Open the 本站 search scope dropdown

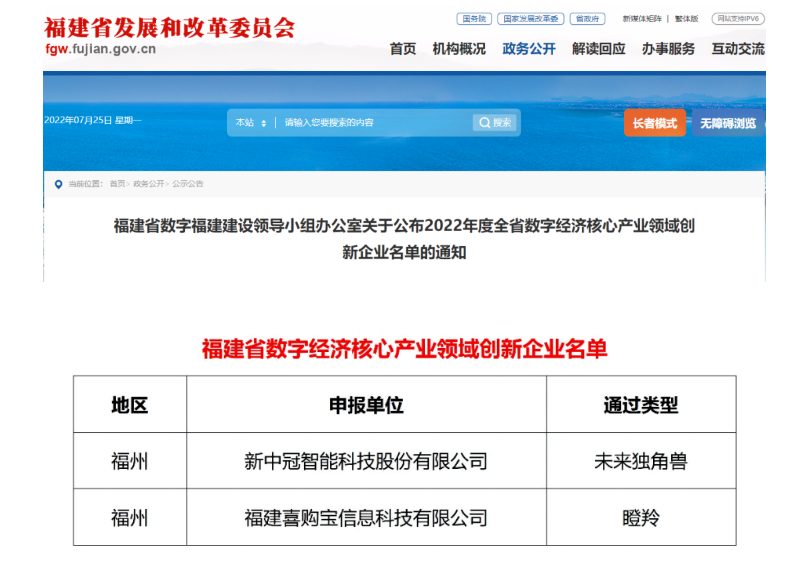(x=251, y=123)
